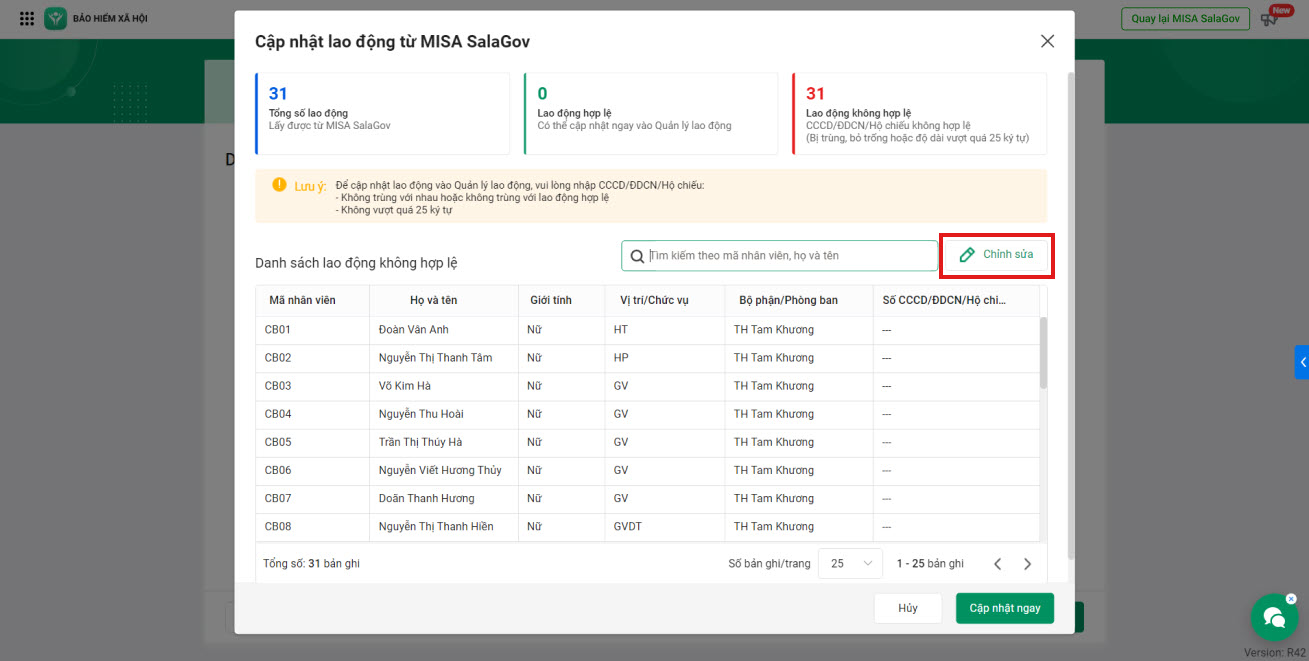Click the Họ và tên column header
Viewport: 1309px width, 661px height.
pyautogui.click(x=433, y=300)
